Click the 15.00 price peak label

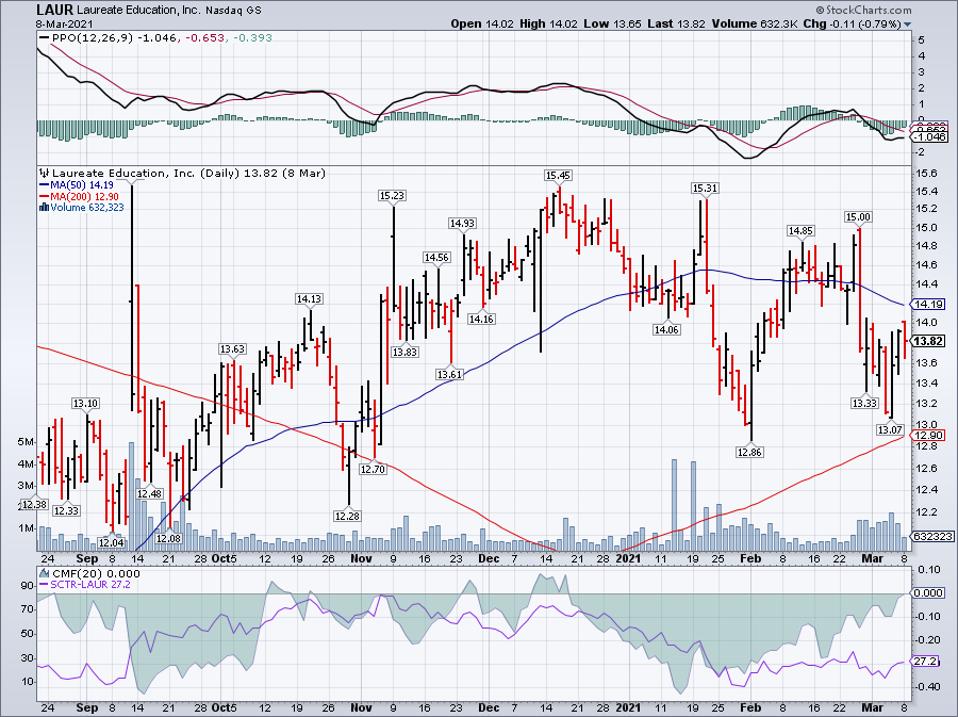click(x=858, y=217)
